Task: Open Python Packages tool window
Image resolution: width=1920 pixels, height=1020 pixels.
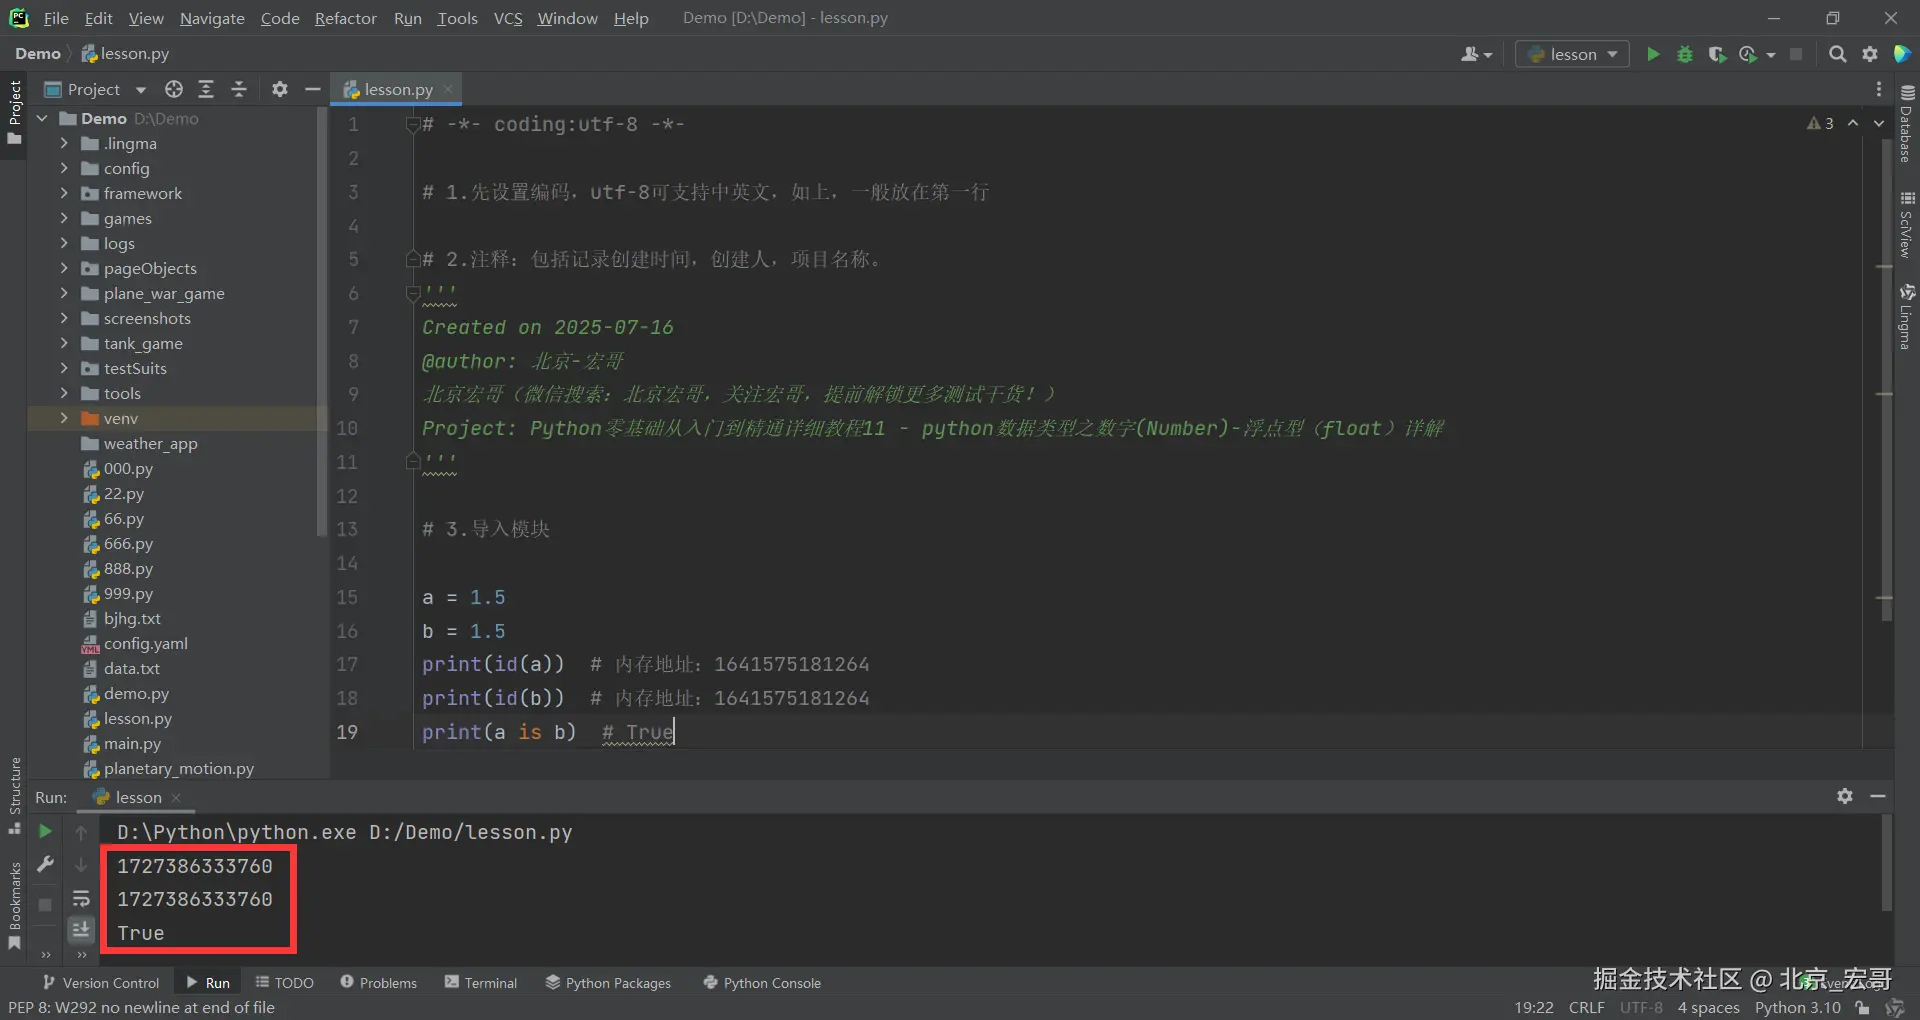Action: coord(608,983)
